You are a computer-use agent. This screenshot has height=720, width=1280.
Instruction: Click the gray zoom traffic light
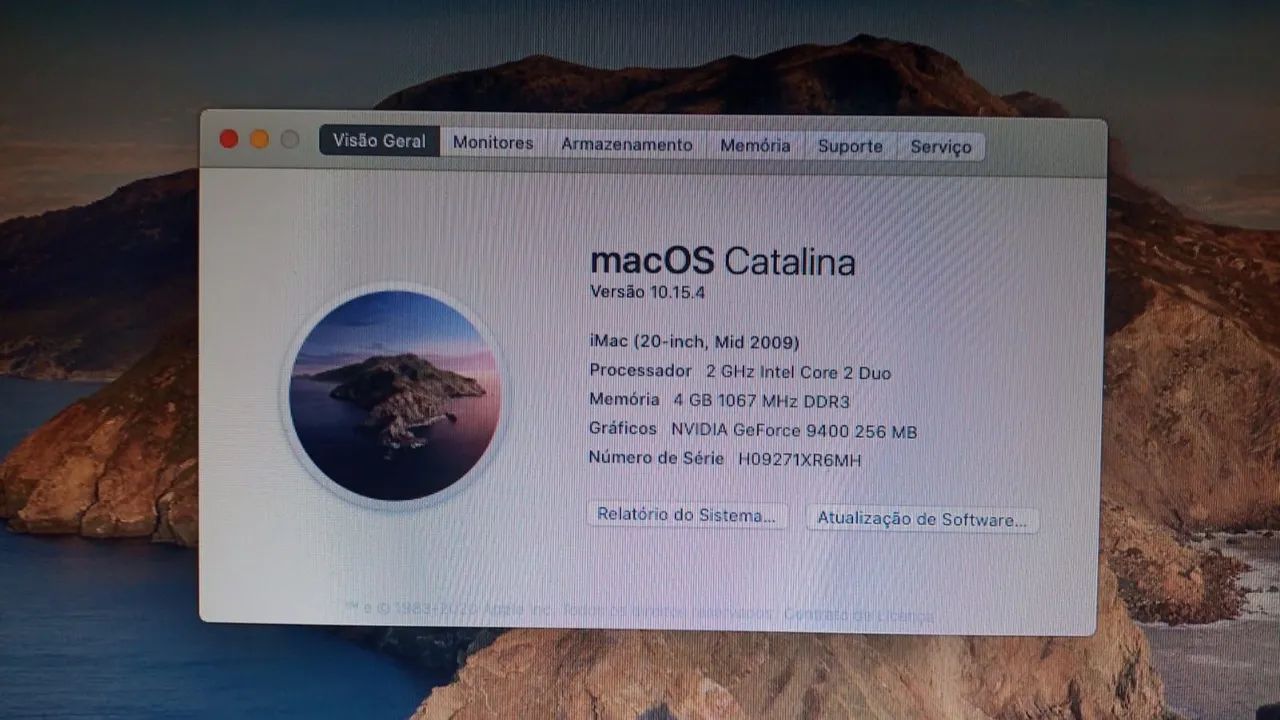(x=289, y=140)
